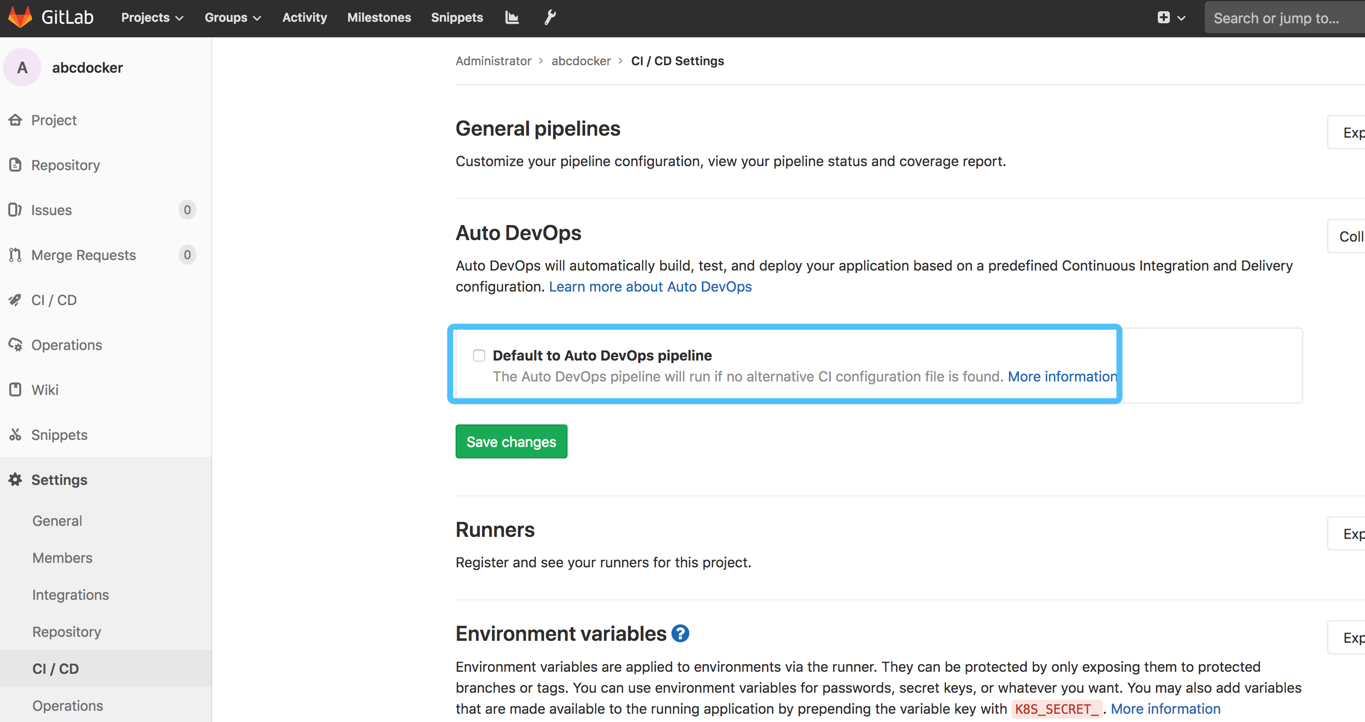Click the K8S_SECRET_ code text
This screenshot has width=1365, height=722.
point(1057,709)
